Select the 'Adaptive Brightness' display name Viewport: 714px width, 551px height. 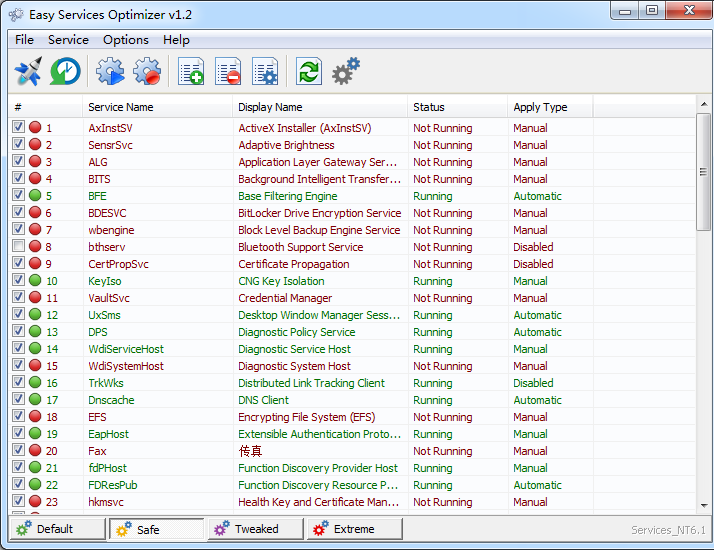(286, 145)
